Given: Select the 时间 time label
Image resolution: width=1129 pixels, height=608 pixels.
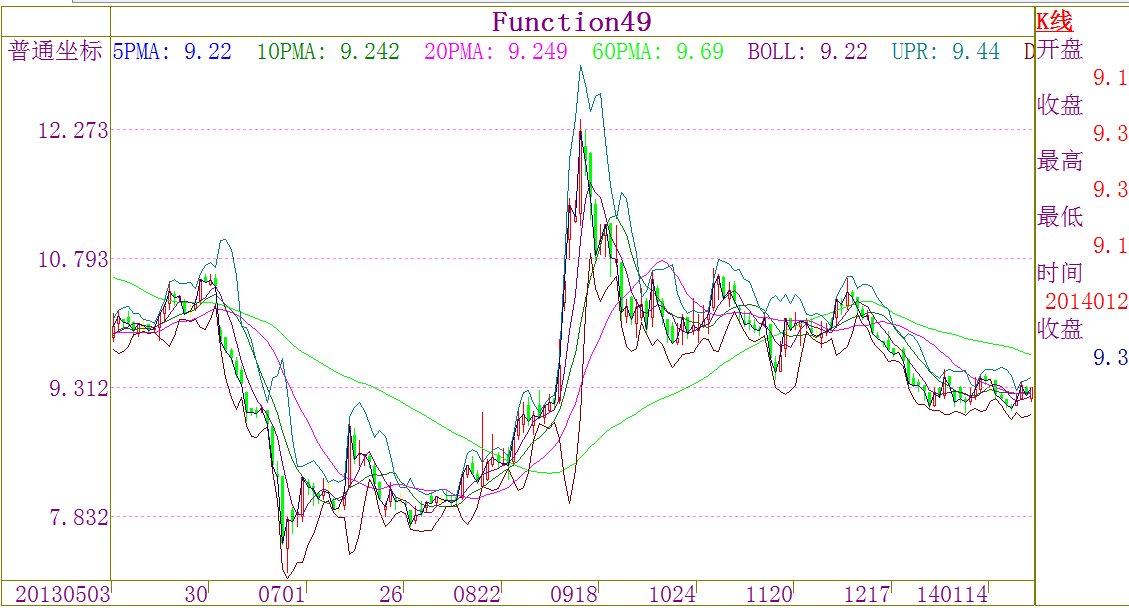Looking at the screenshot, I should (x=1060, y=273).
